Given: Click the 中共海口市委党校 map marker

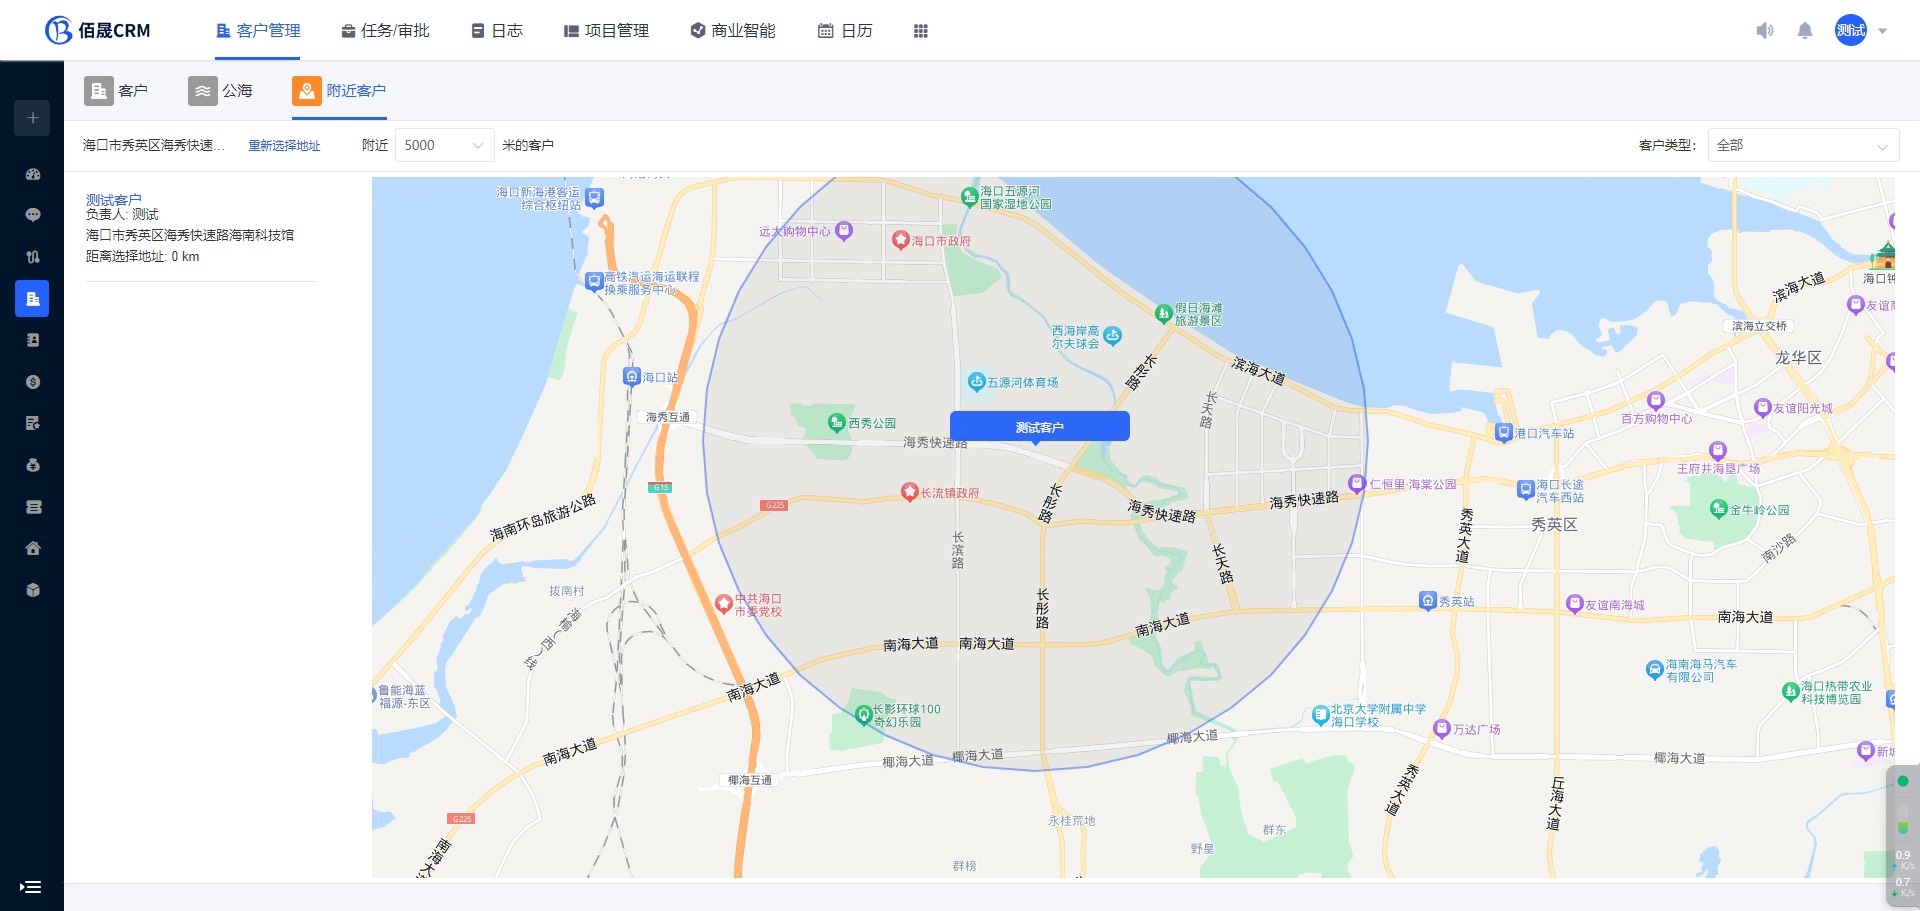Looking at the screenshot, I should [724, 604].
